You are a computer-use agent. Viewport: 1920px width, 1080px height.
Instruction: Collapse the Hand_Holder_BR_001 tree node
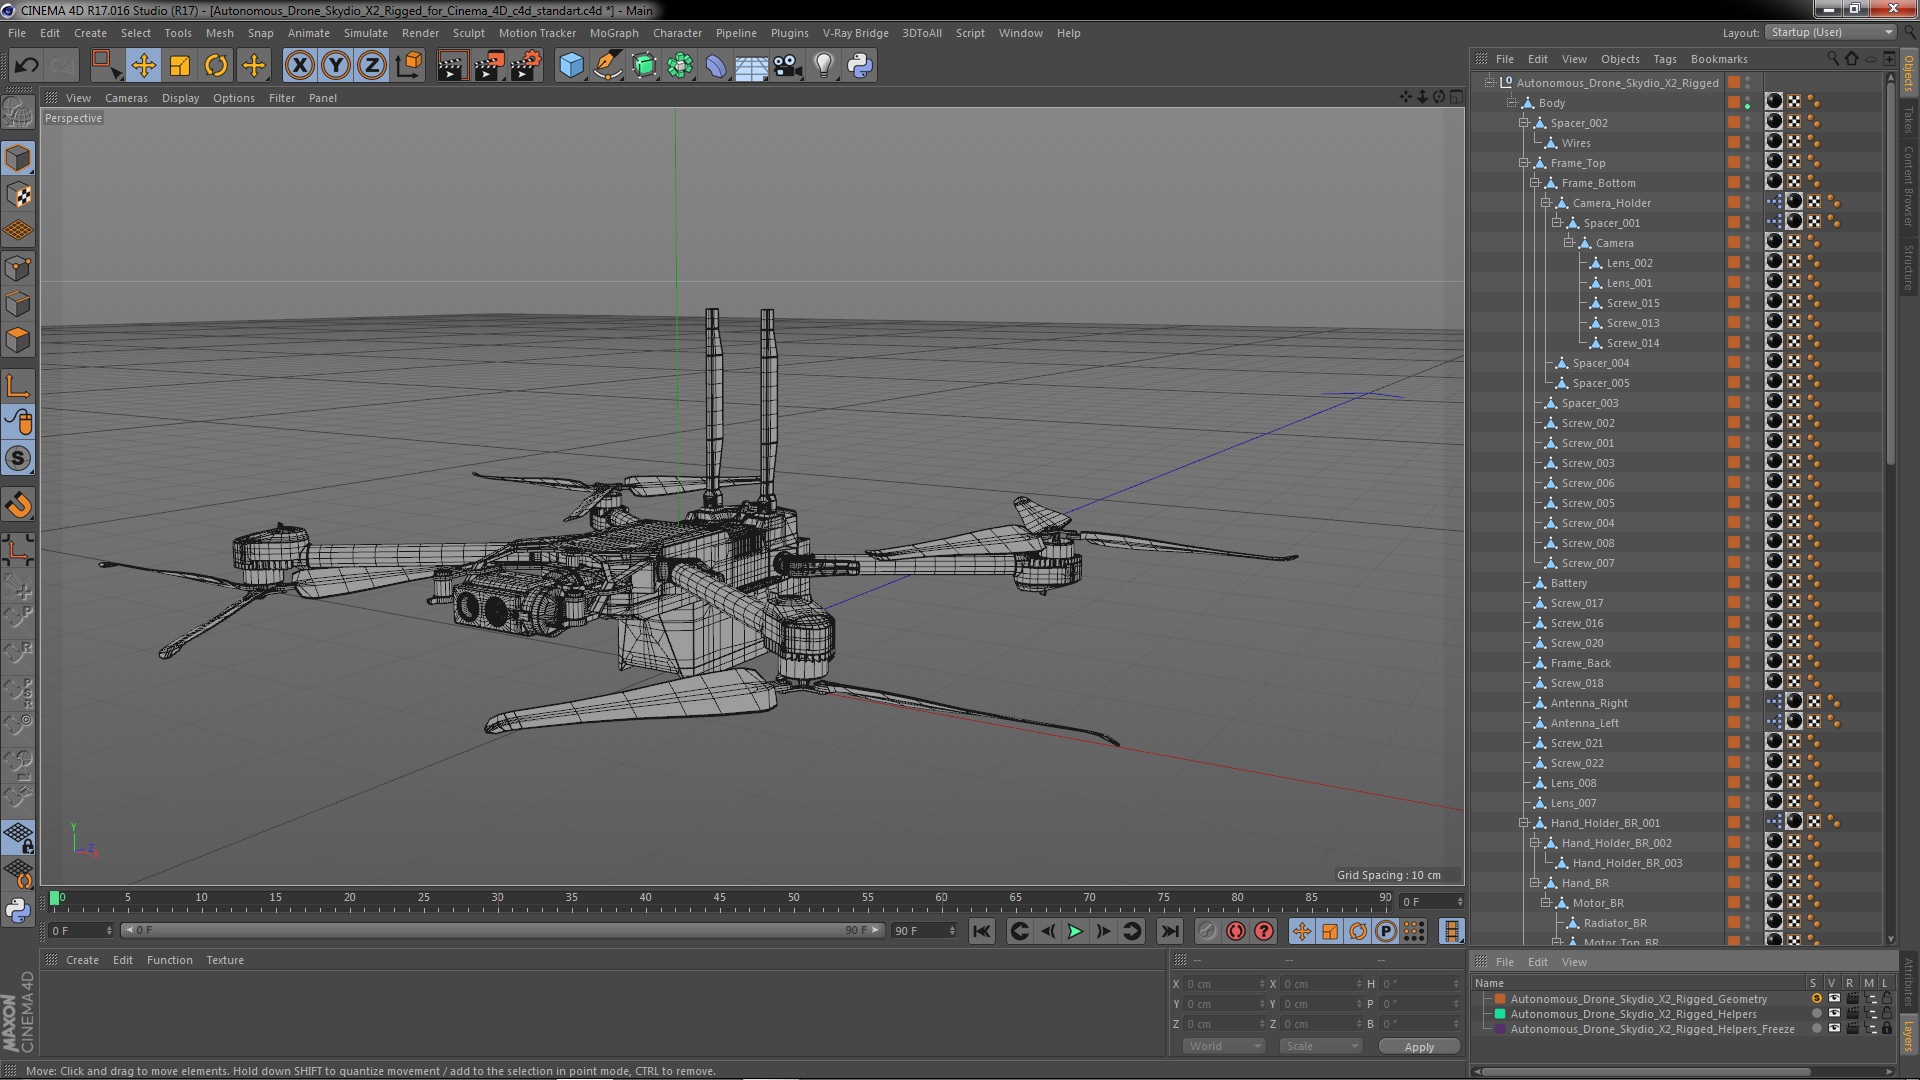pos(1523,822)
